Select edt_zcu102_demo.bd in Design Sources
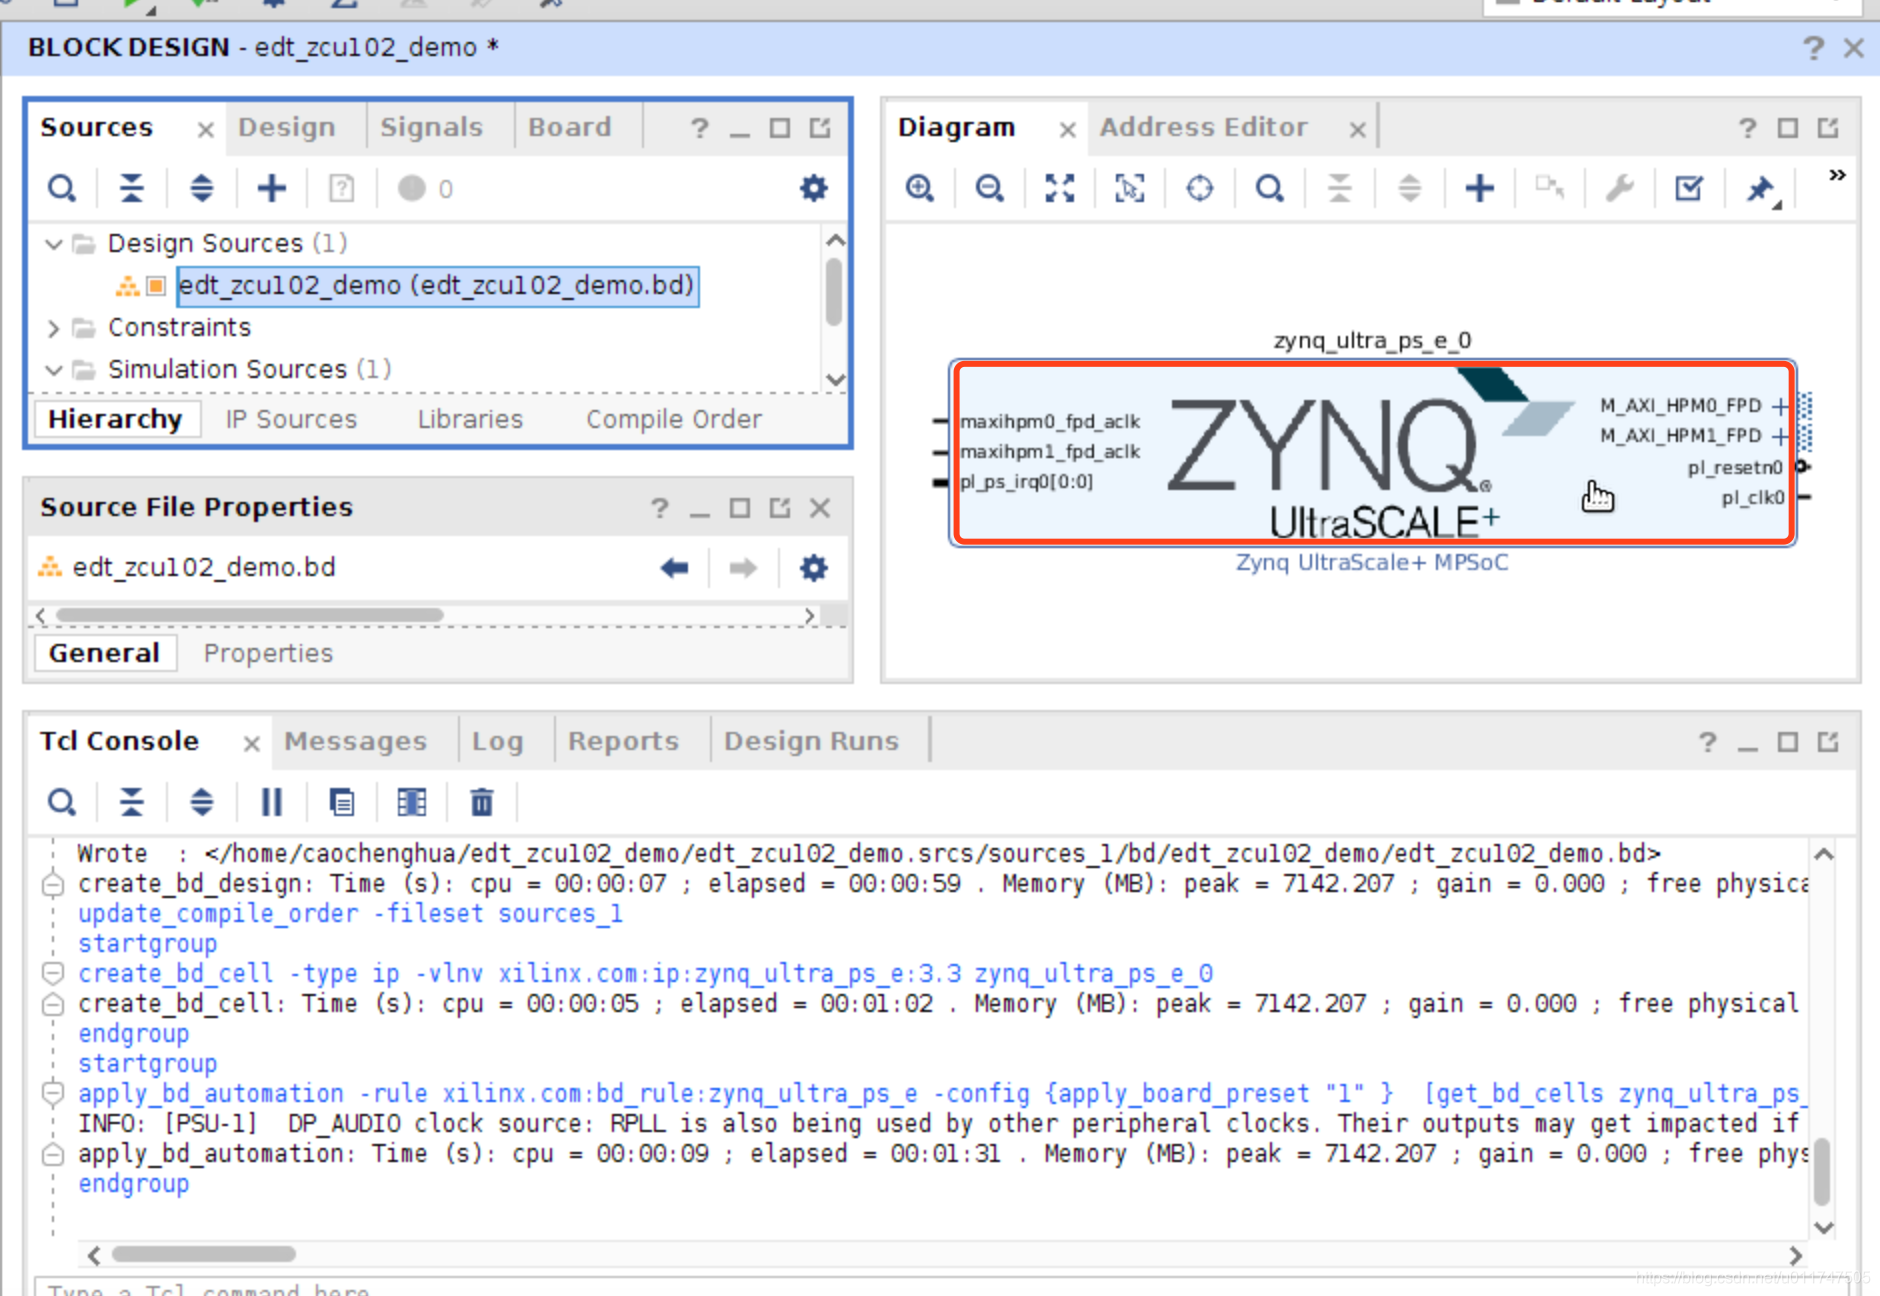Viewport: 1880px width, 1296px height. 437,286
